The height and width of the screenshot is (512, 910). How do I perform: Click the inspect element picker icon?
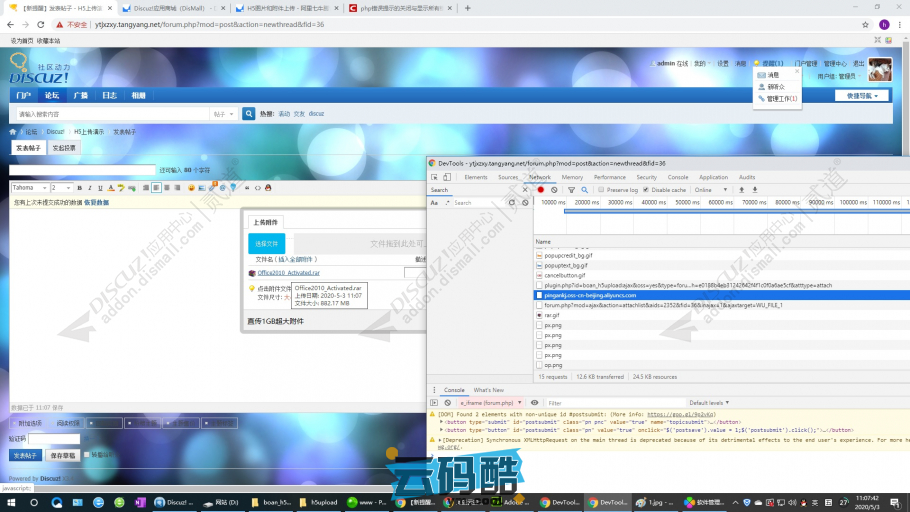(434, 177)
